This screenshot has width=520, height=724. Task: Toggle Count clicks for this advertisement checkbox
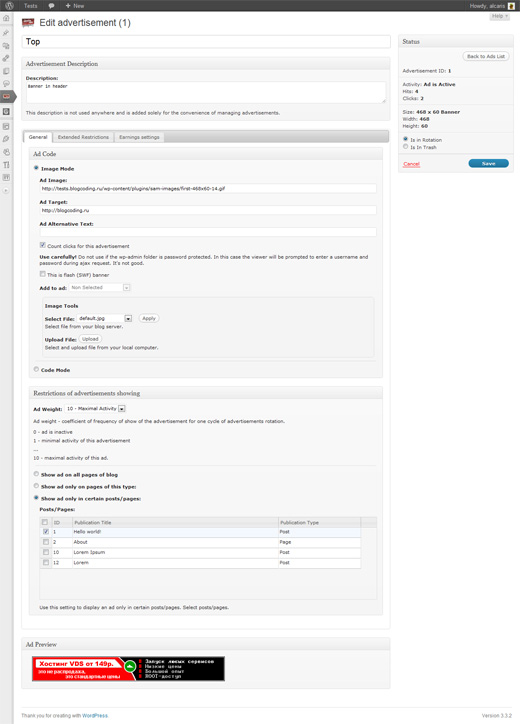pyautogui.click(x=42, y=245)
